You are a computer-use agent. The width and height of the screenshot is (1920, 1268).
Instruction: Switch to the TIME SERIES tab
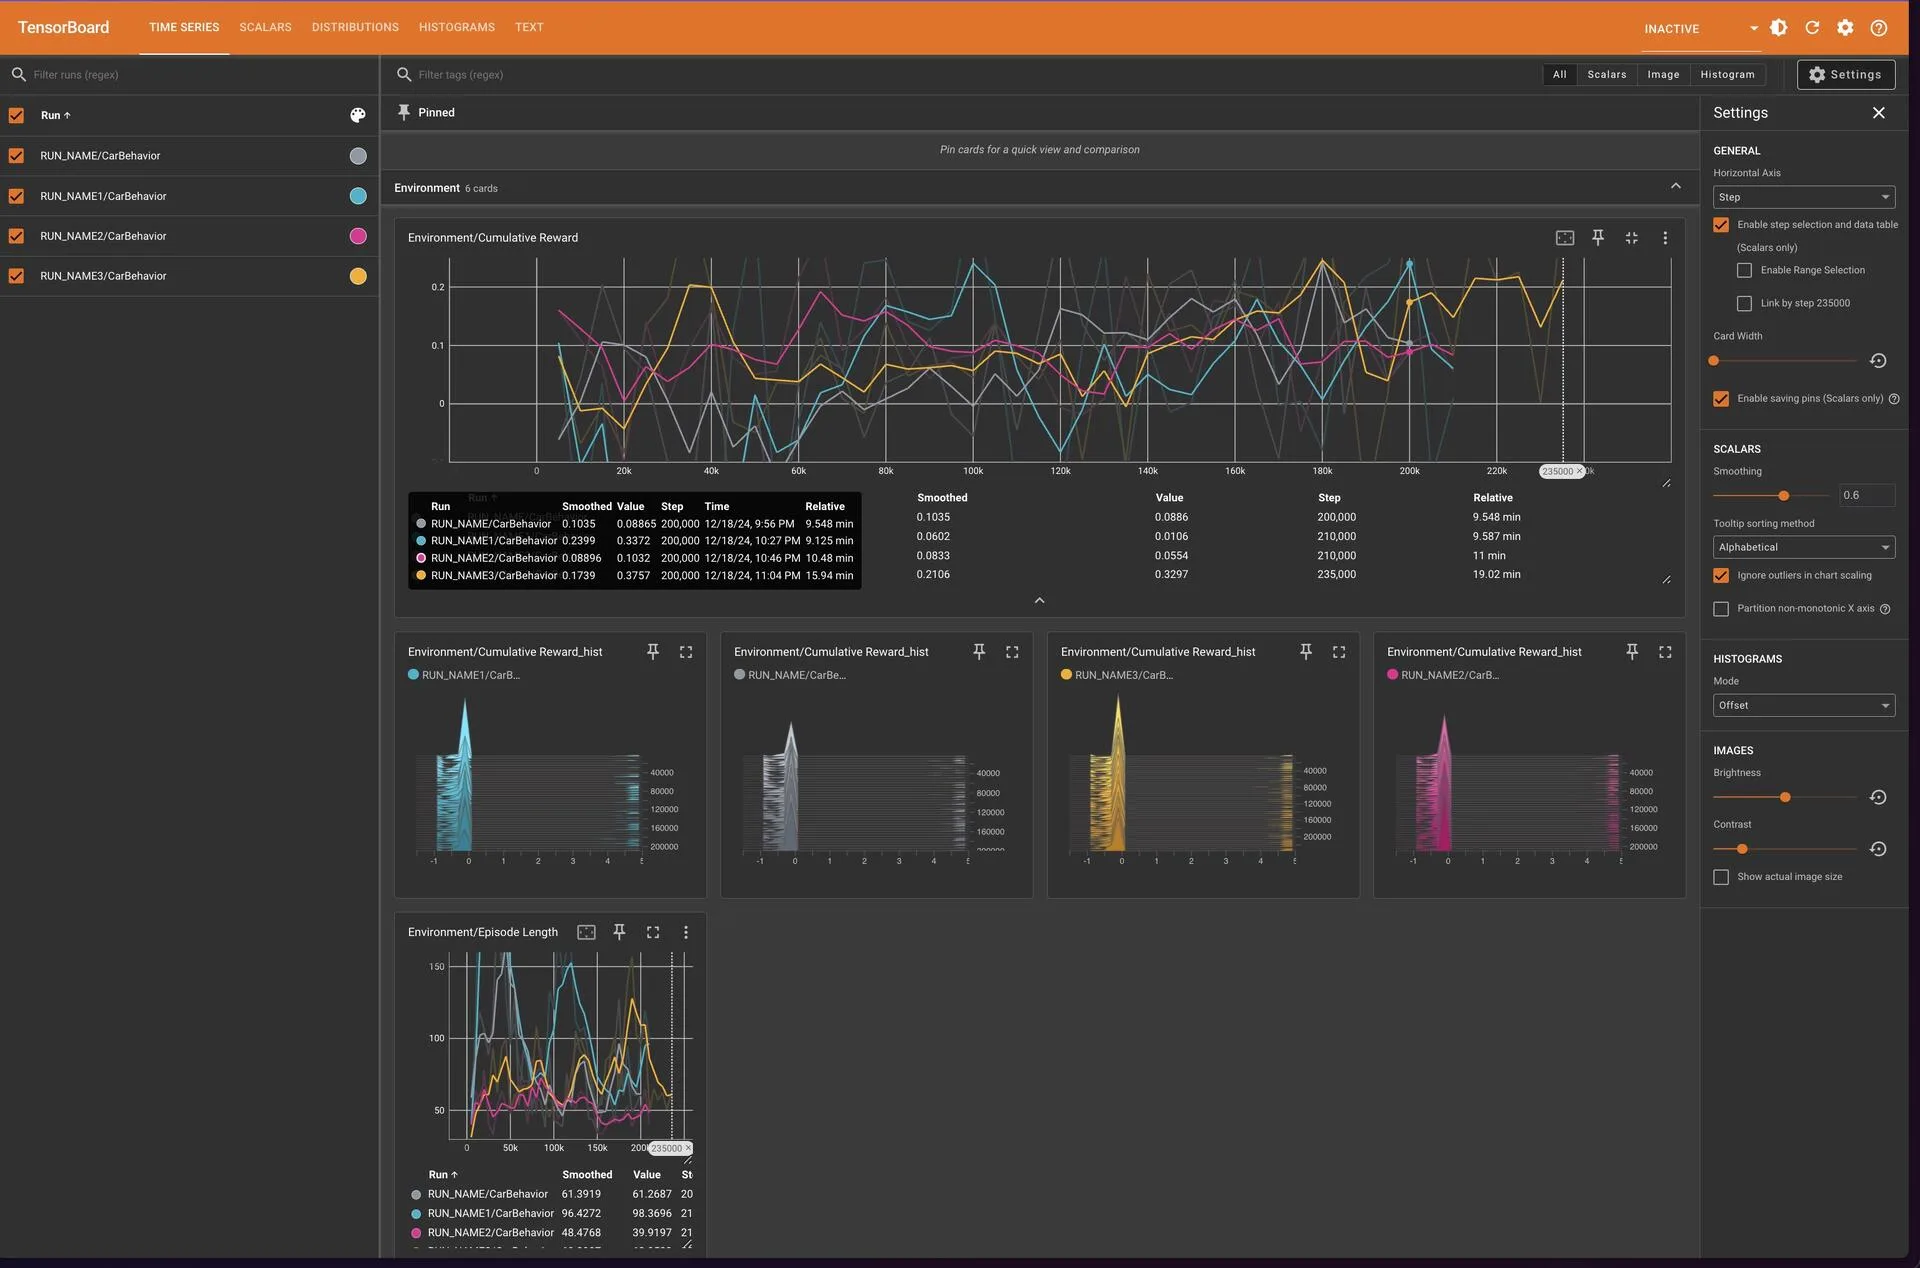[x=184, y=27]
